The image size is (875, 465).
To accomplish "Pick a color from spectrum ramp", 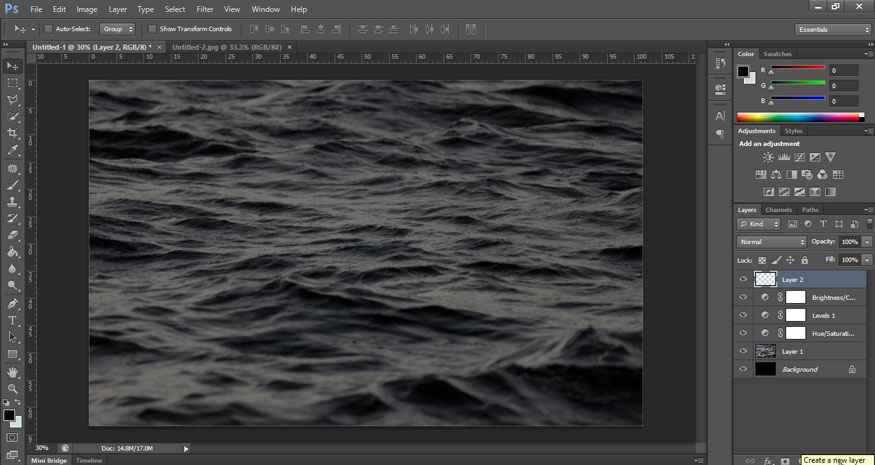I will [x=799, y=117].
